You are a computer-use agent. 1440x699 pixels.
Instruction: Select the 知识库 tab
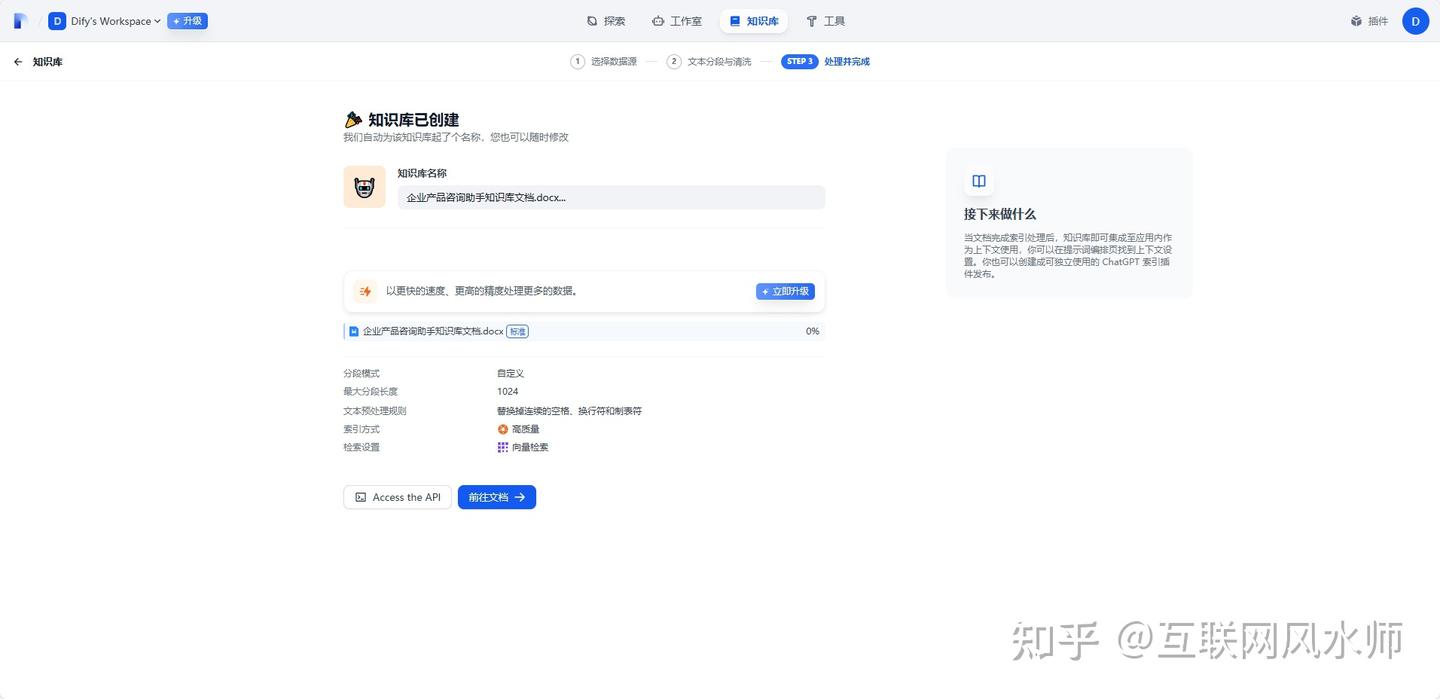tap(754, 21)
